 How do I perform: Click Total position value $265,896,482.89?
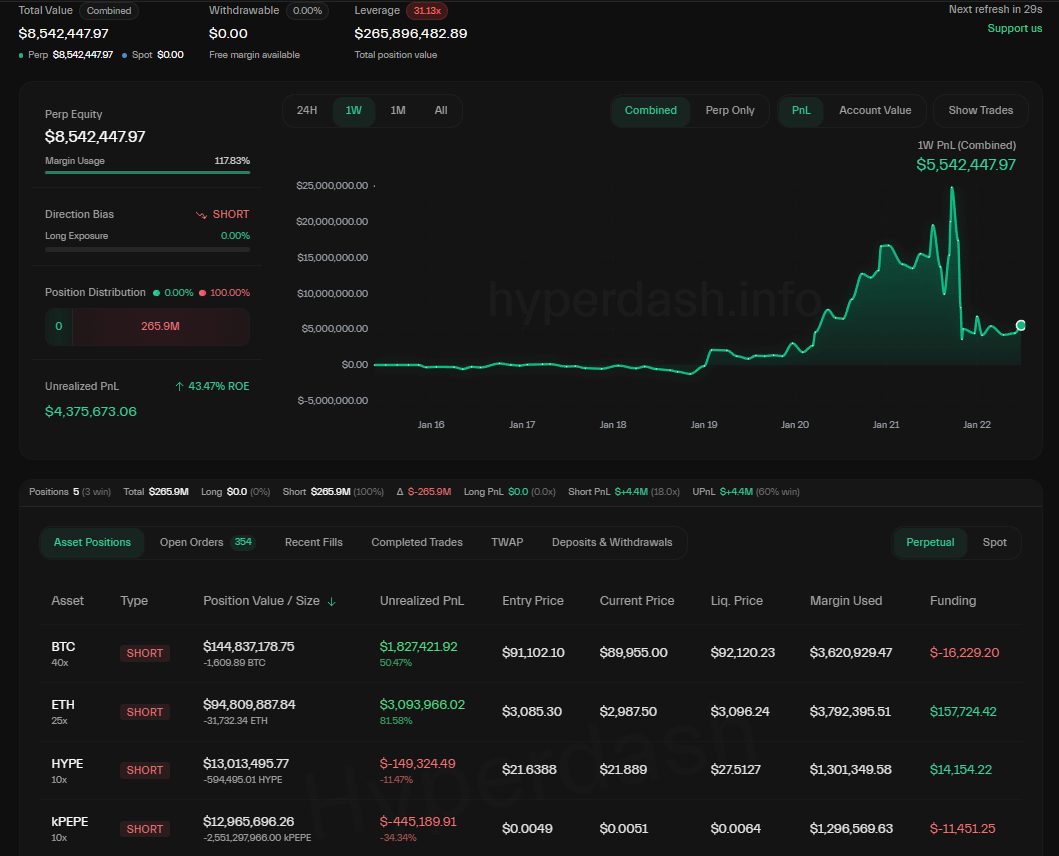(x=411, y=33)
